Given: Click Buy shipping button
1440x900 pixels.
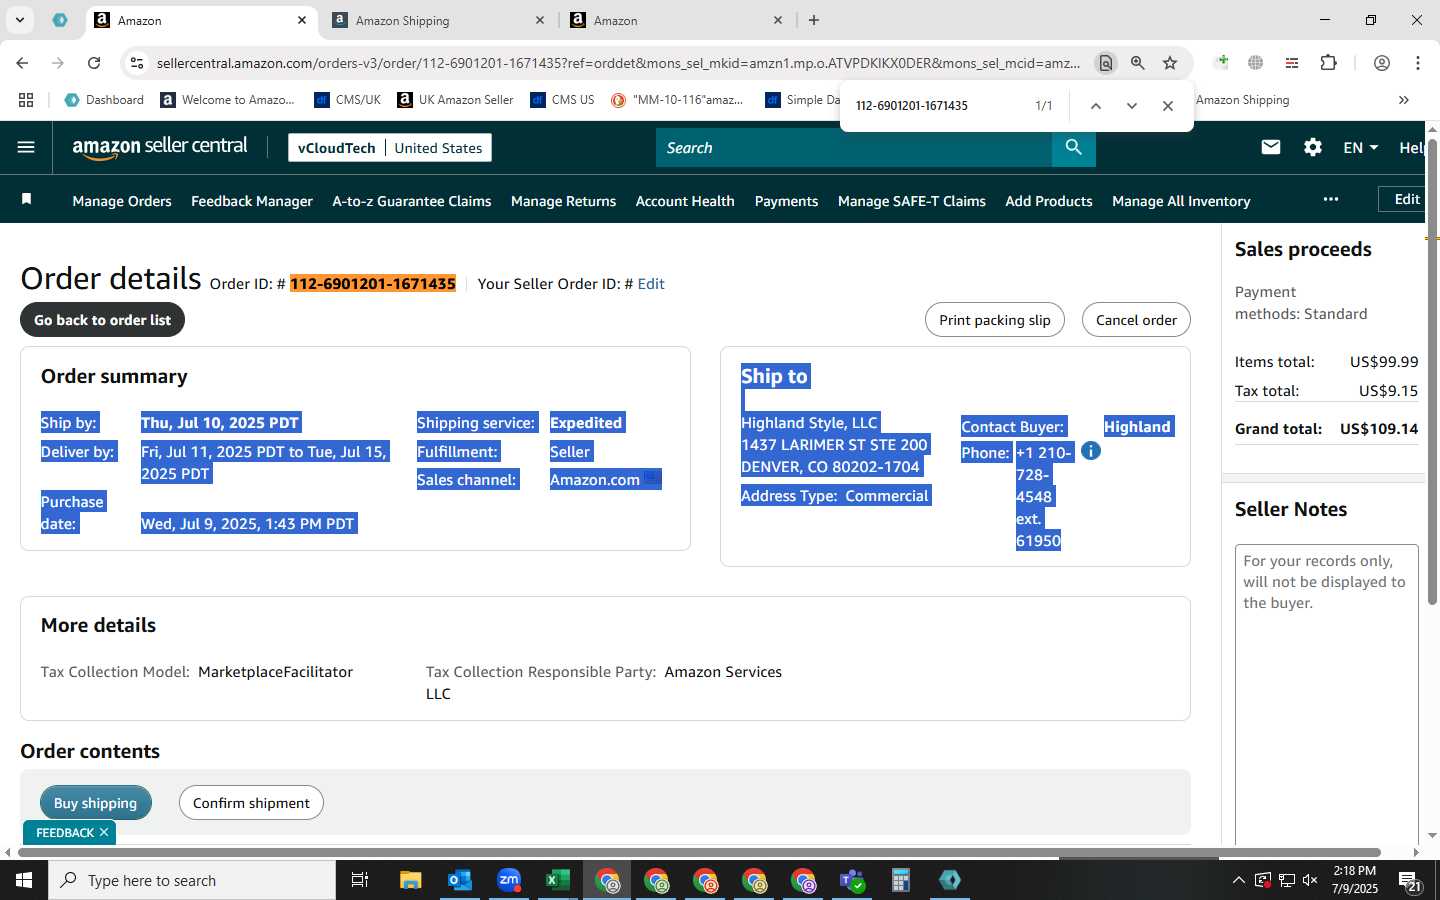Looking at the screenshot, I should 95,803.
